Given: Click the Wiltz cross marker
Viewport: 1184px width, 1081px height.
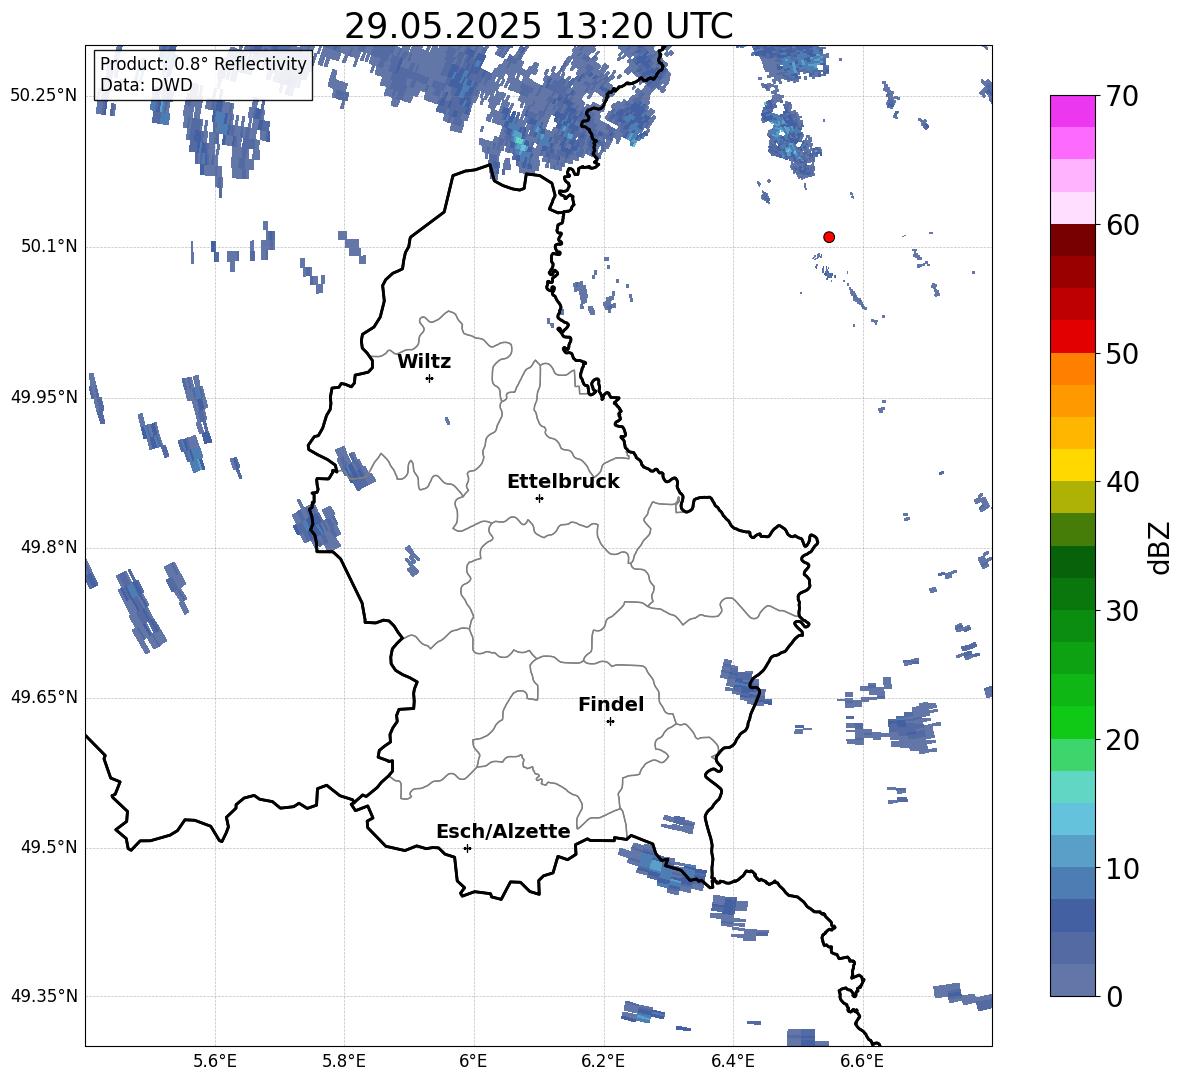Looking at the screenshot, I should point(429,378).
